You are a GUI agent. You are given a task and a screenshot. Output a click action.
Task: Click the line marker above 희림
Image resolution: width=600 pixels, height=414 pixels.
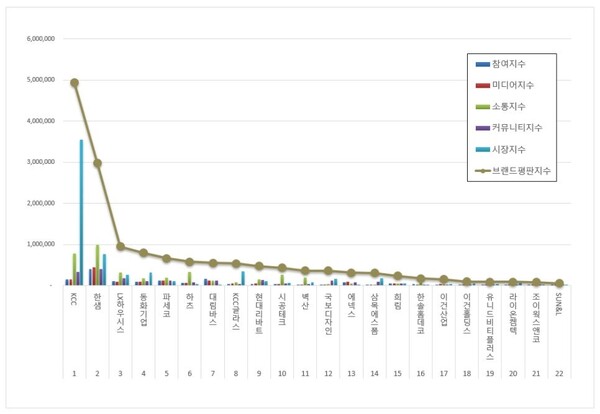(x=398, y=276)
